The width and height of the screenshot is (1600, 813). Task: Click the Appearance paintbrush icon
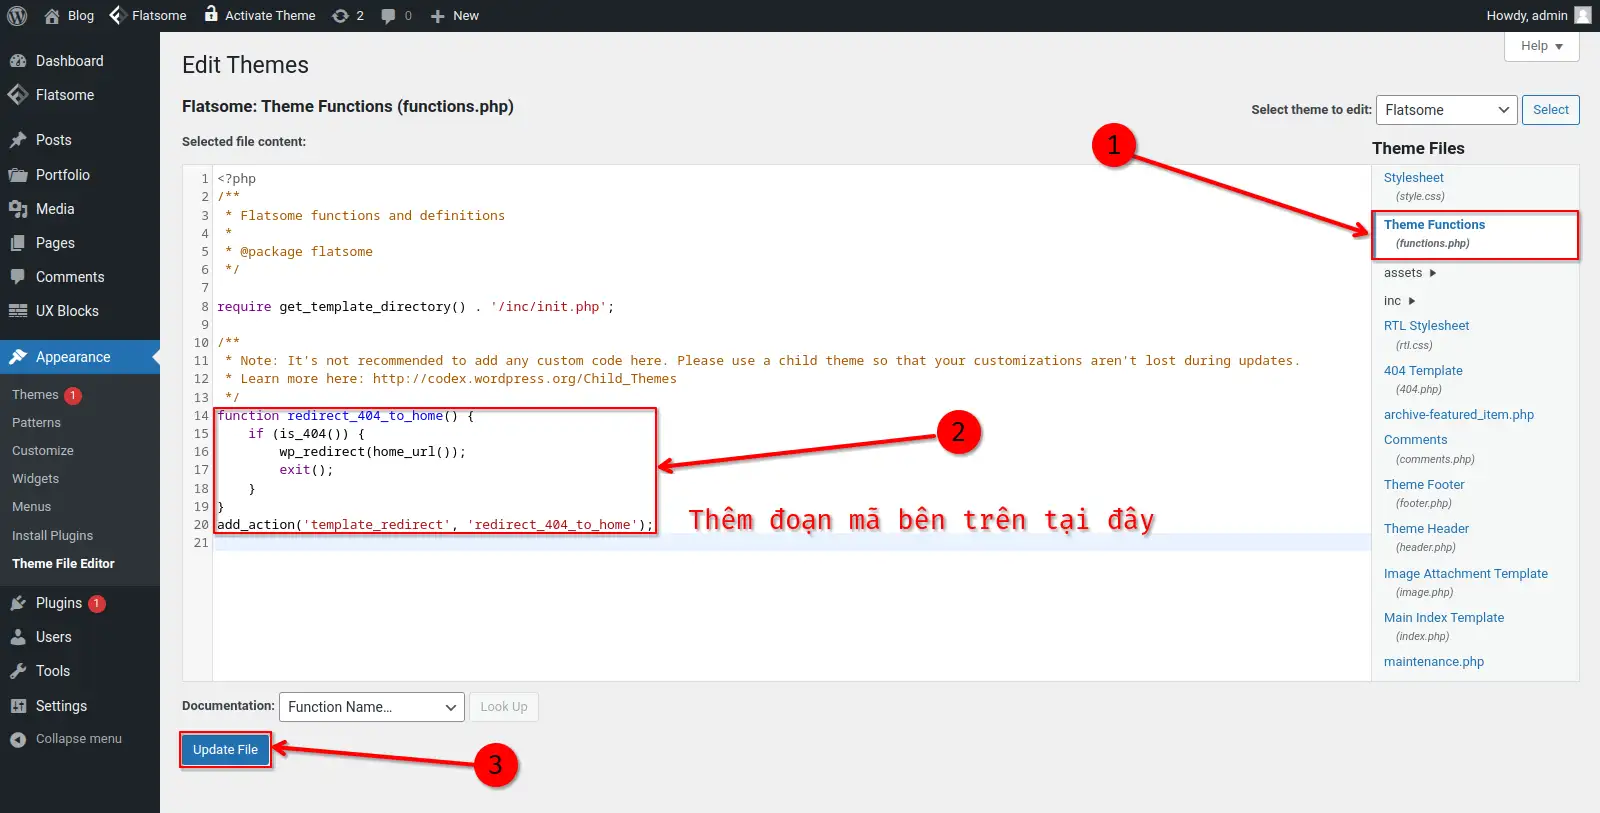[18, 357]
